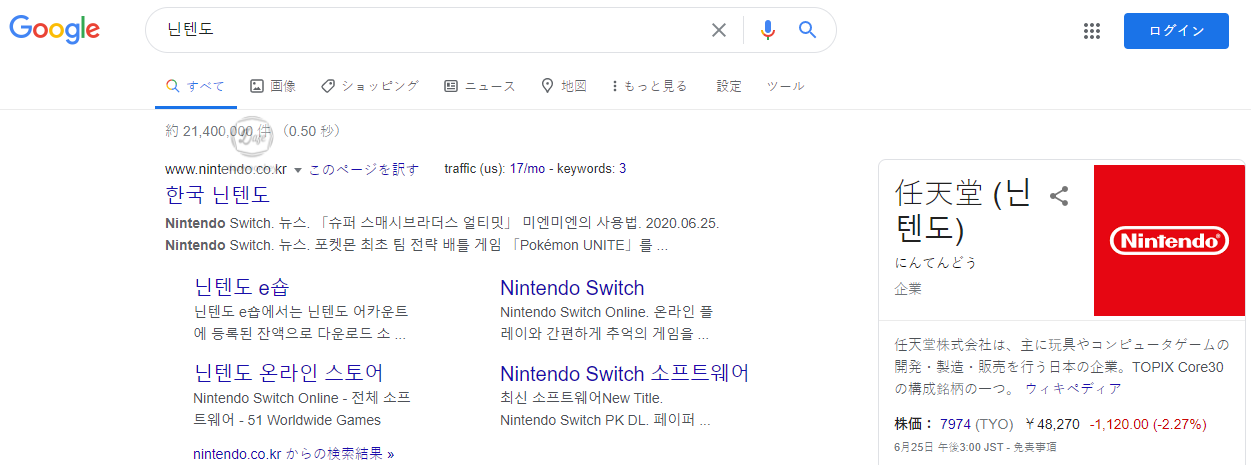Open the 한국 닌텐도 result
1251x465 pixels.
pos(217,194)
